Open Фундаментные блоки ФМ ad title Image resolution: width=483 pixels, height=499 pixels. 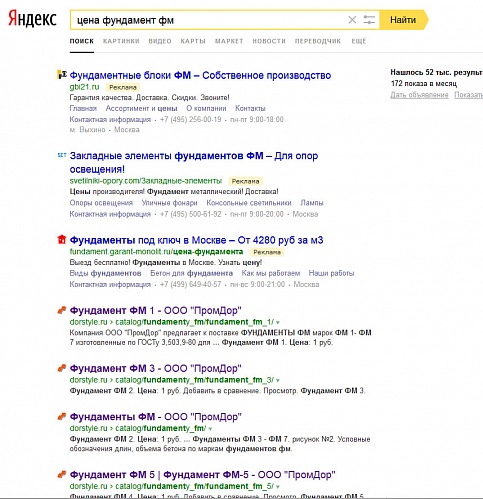tap(200, 75)
